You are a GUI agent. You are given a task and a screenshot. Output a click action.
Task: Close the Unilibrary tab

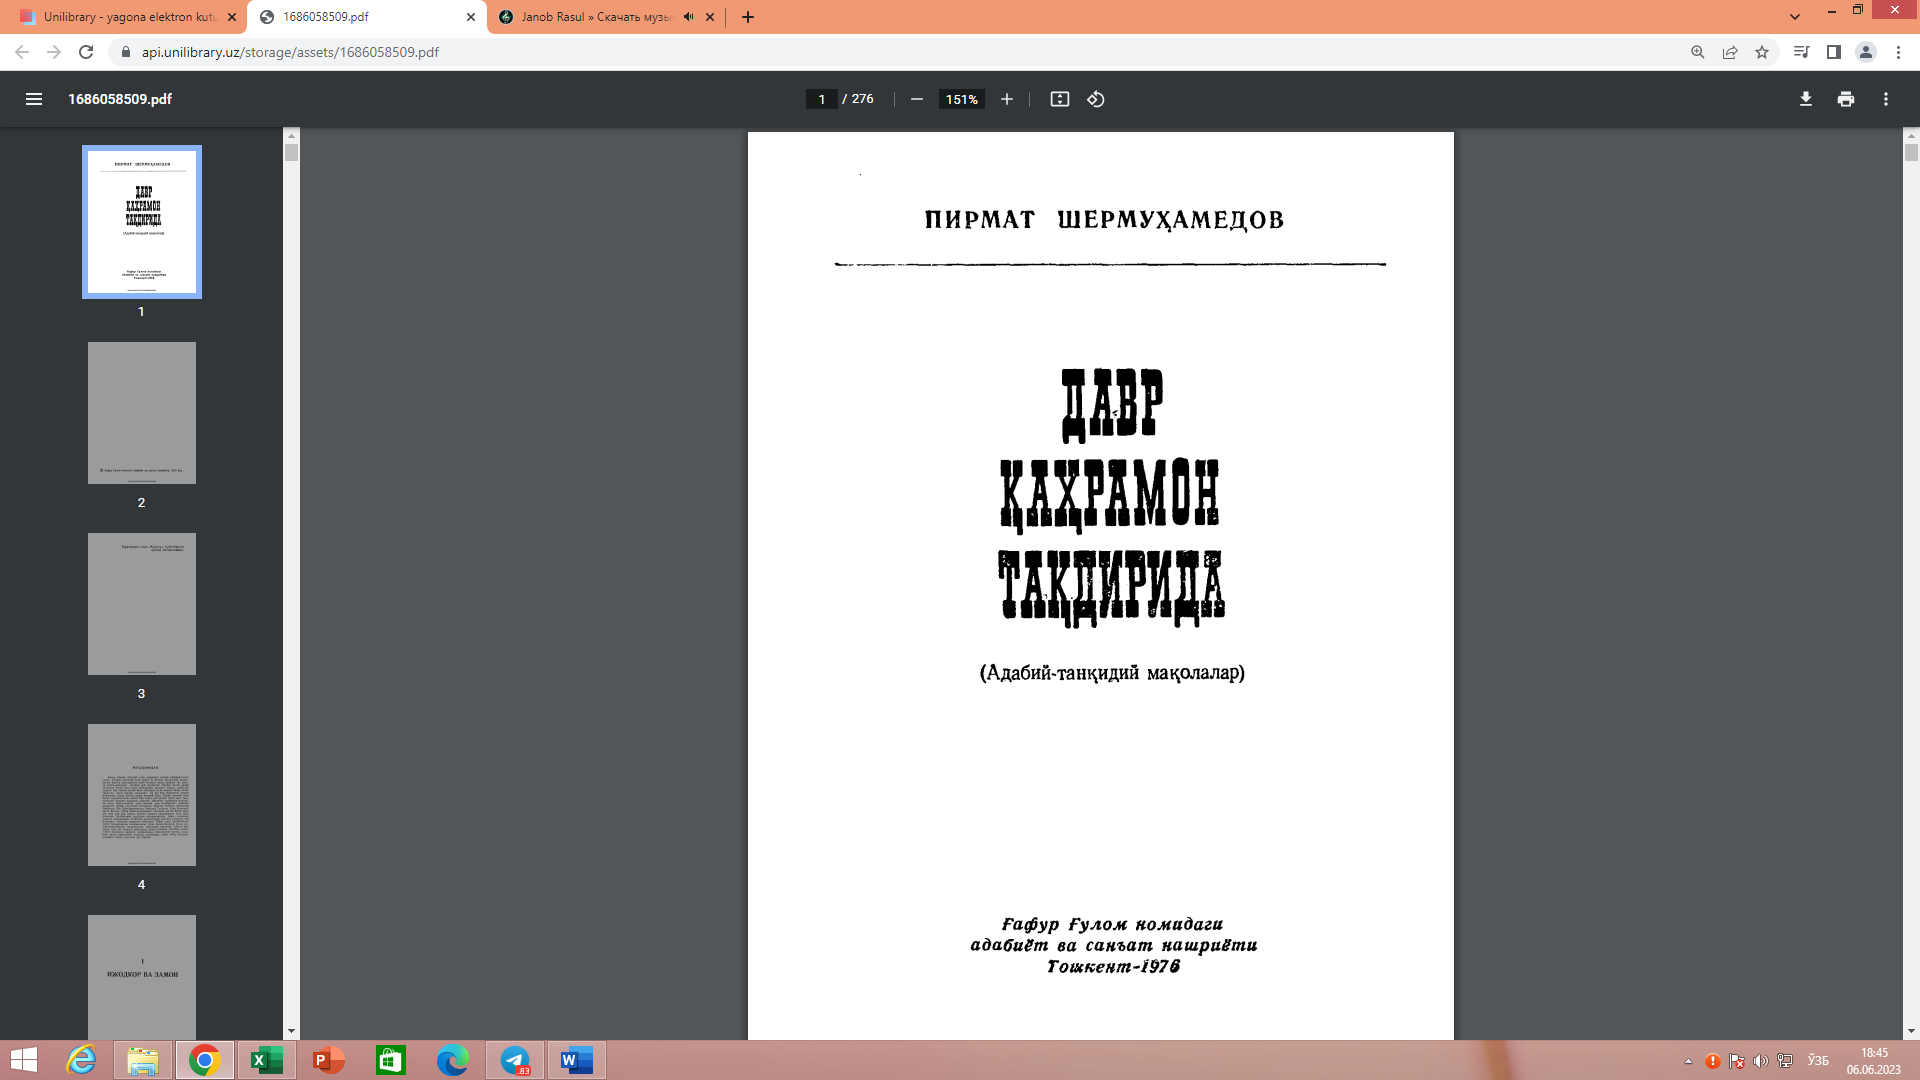coord(232,17)
